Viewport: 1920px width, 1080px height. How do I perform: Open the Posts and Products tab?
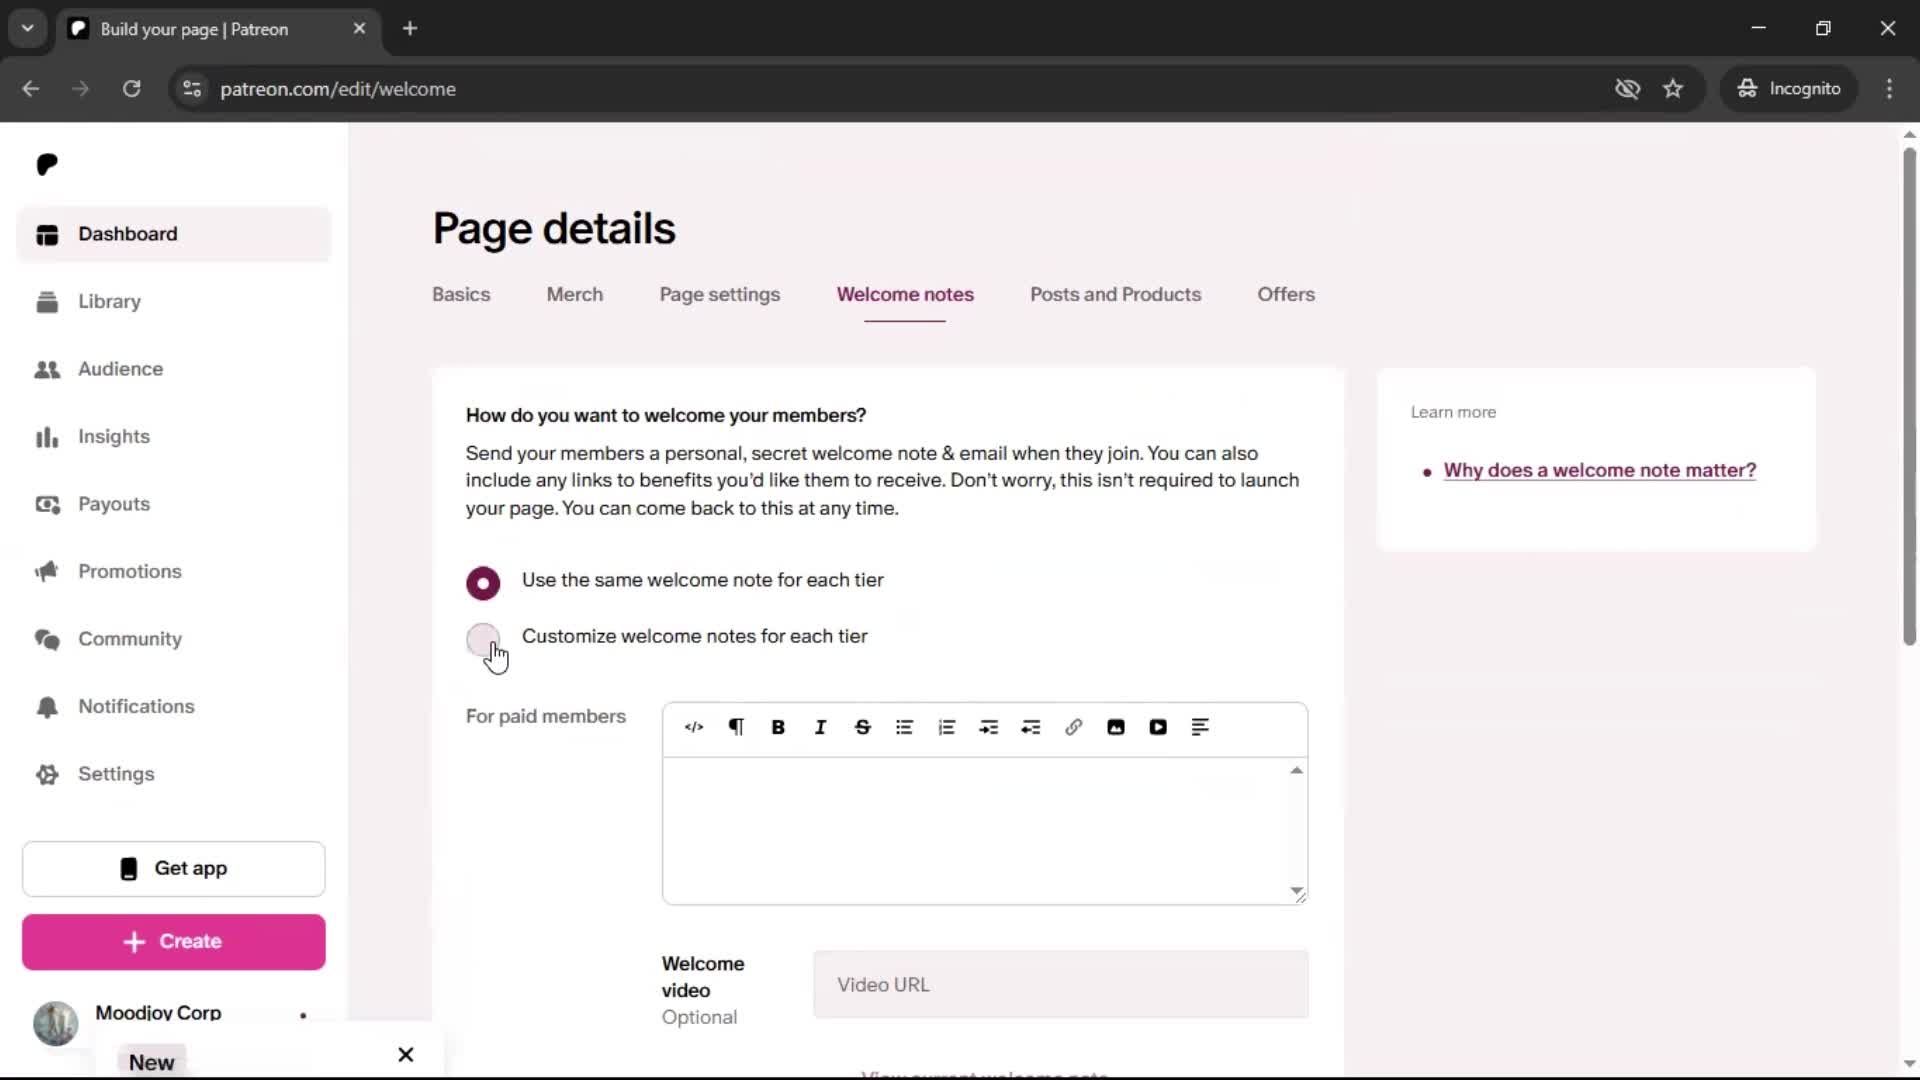(x=1115, y=295)
